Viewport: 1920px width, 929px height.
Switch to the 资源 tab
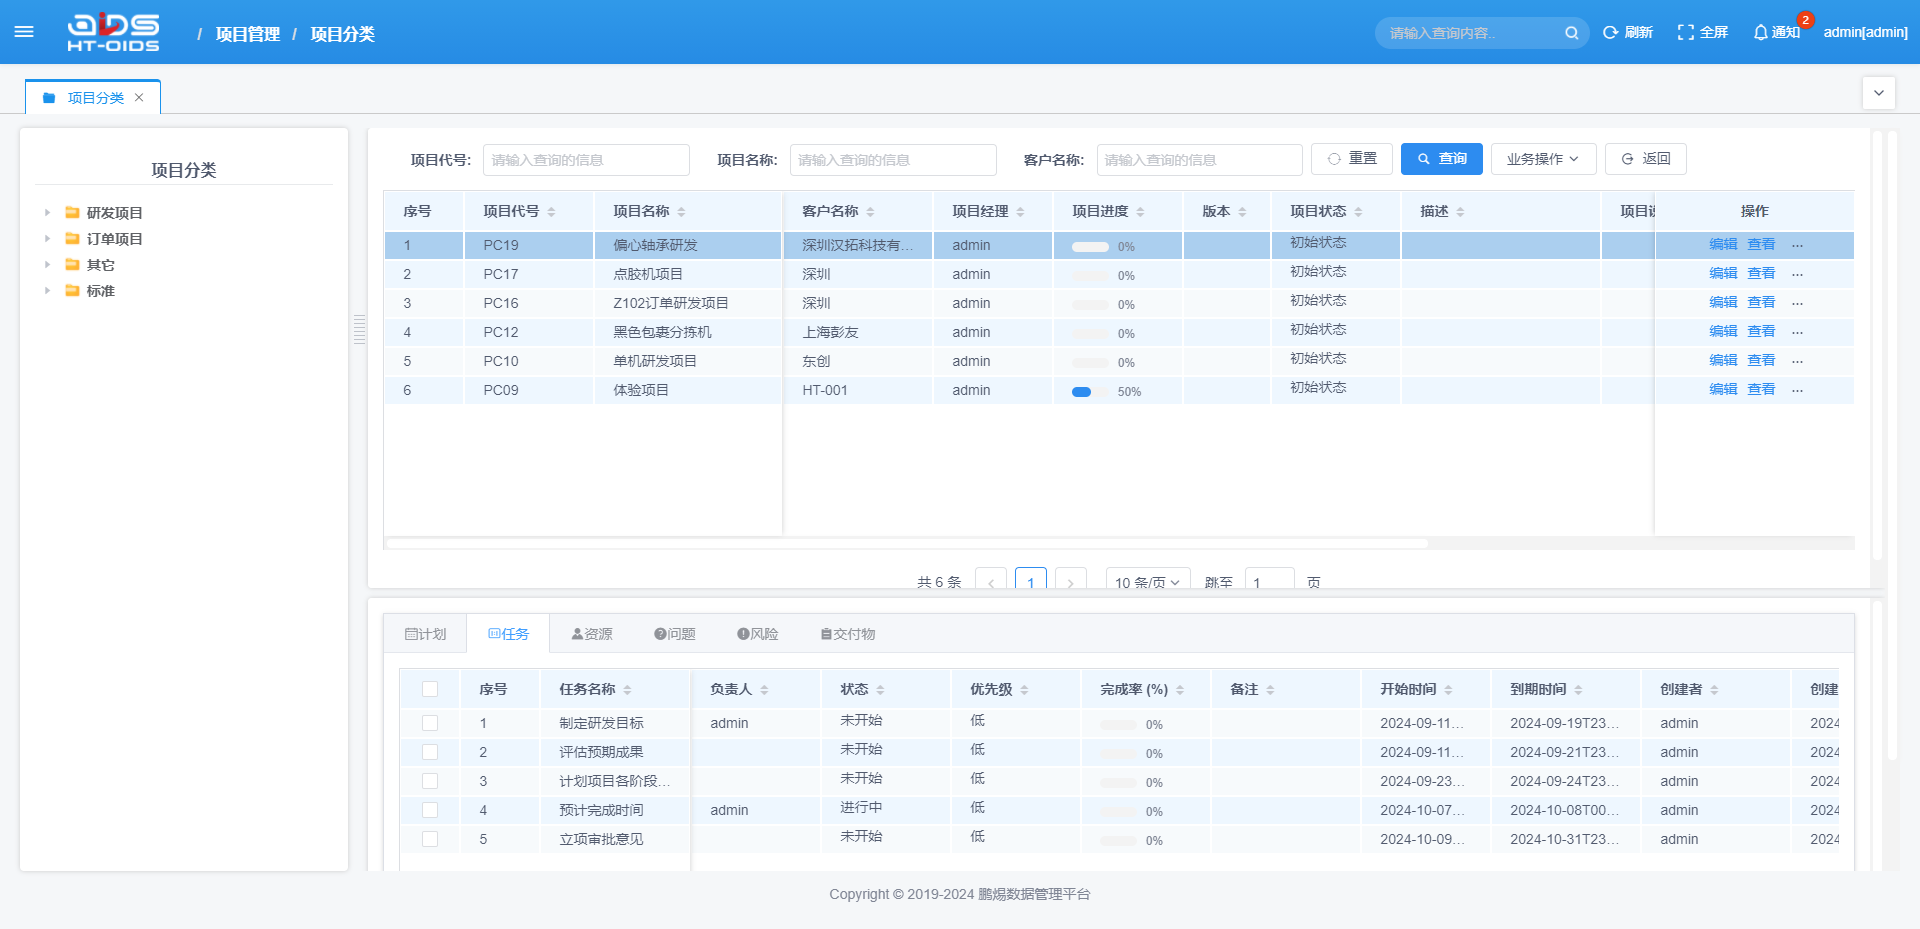coord(592,634)
